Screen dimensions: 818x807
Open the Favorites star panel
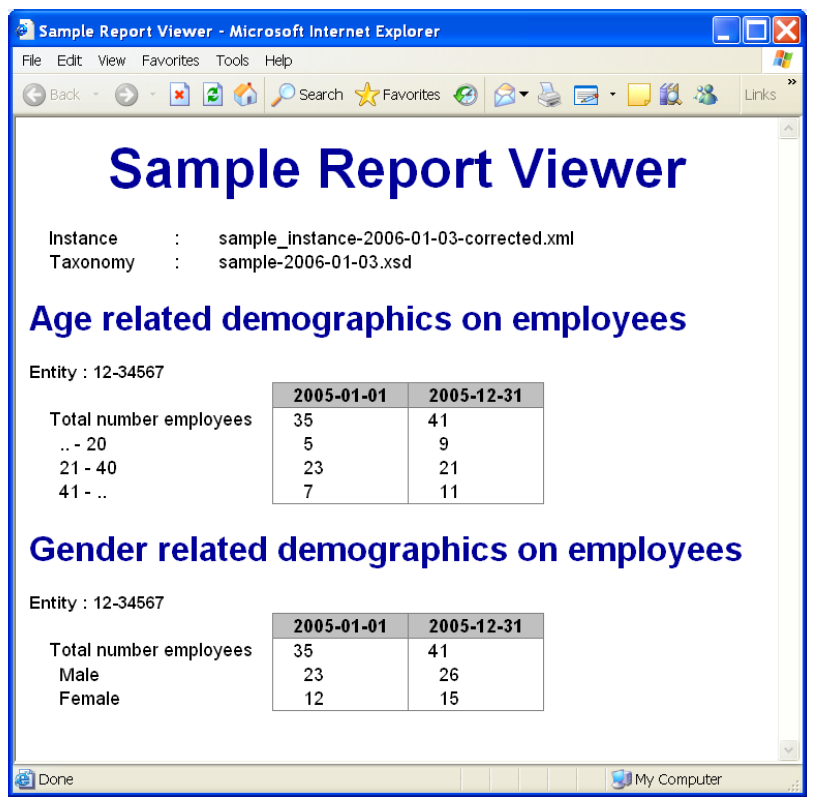[x=398, y=95]
